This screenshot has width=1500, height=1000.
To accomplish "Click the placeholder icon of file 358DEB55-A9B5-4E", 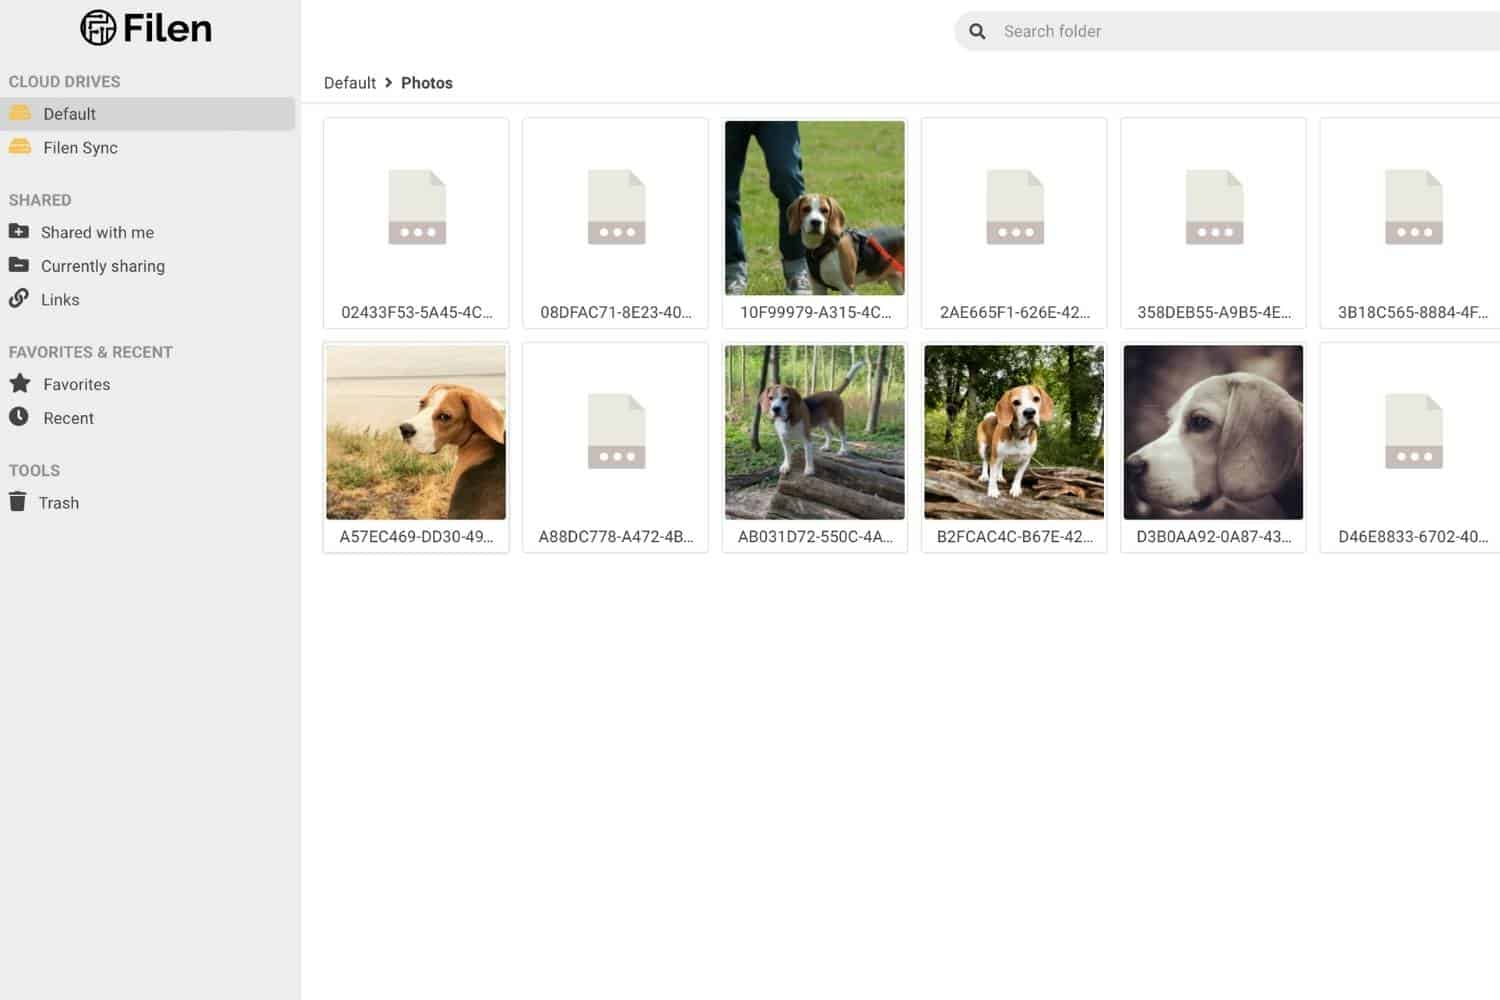I will (x=1214, y=207).
